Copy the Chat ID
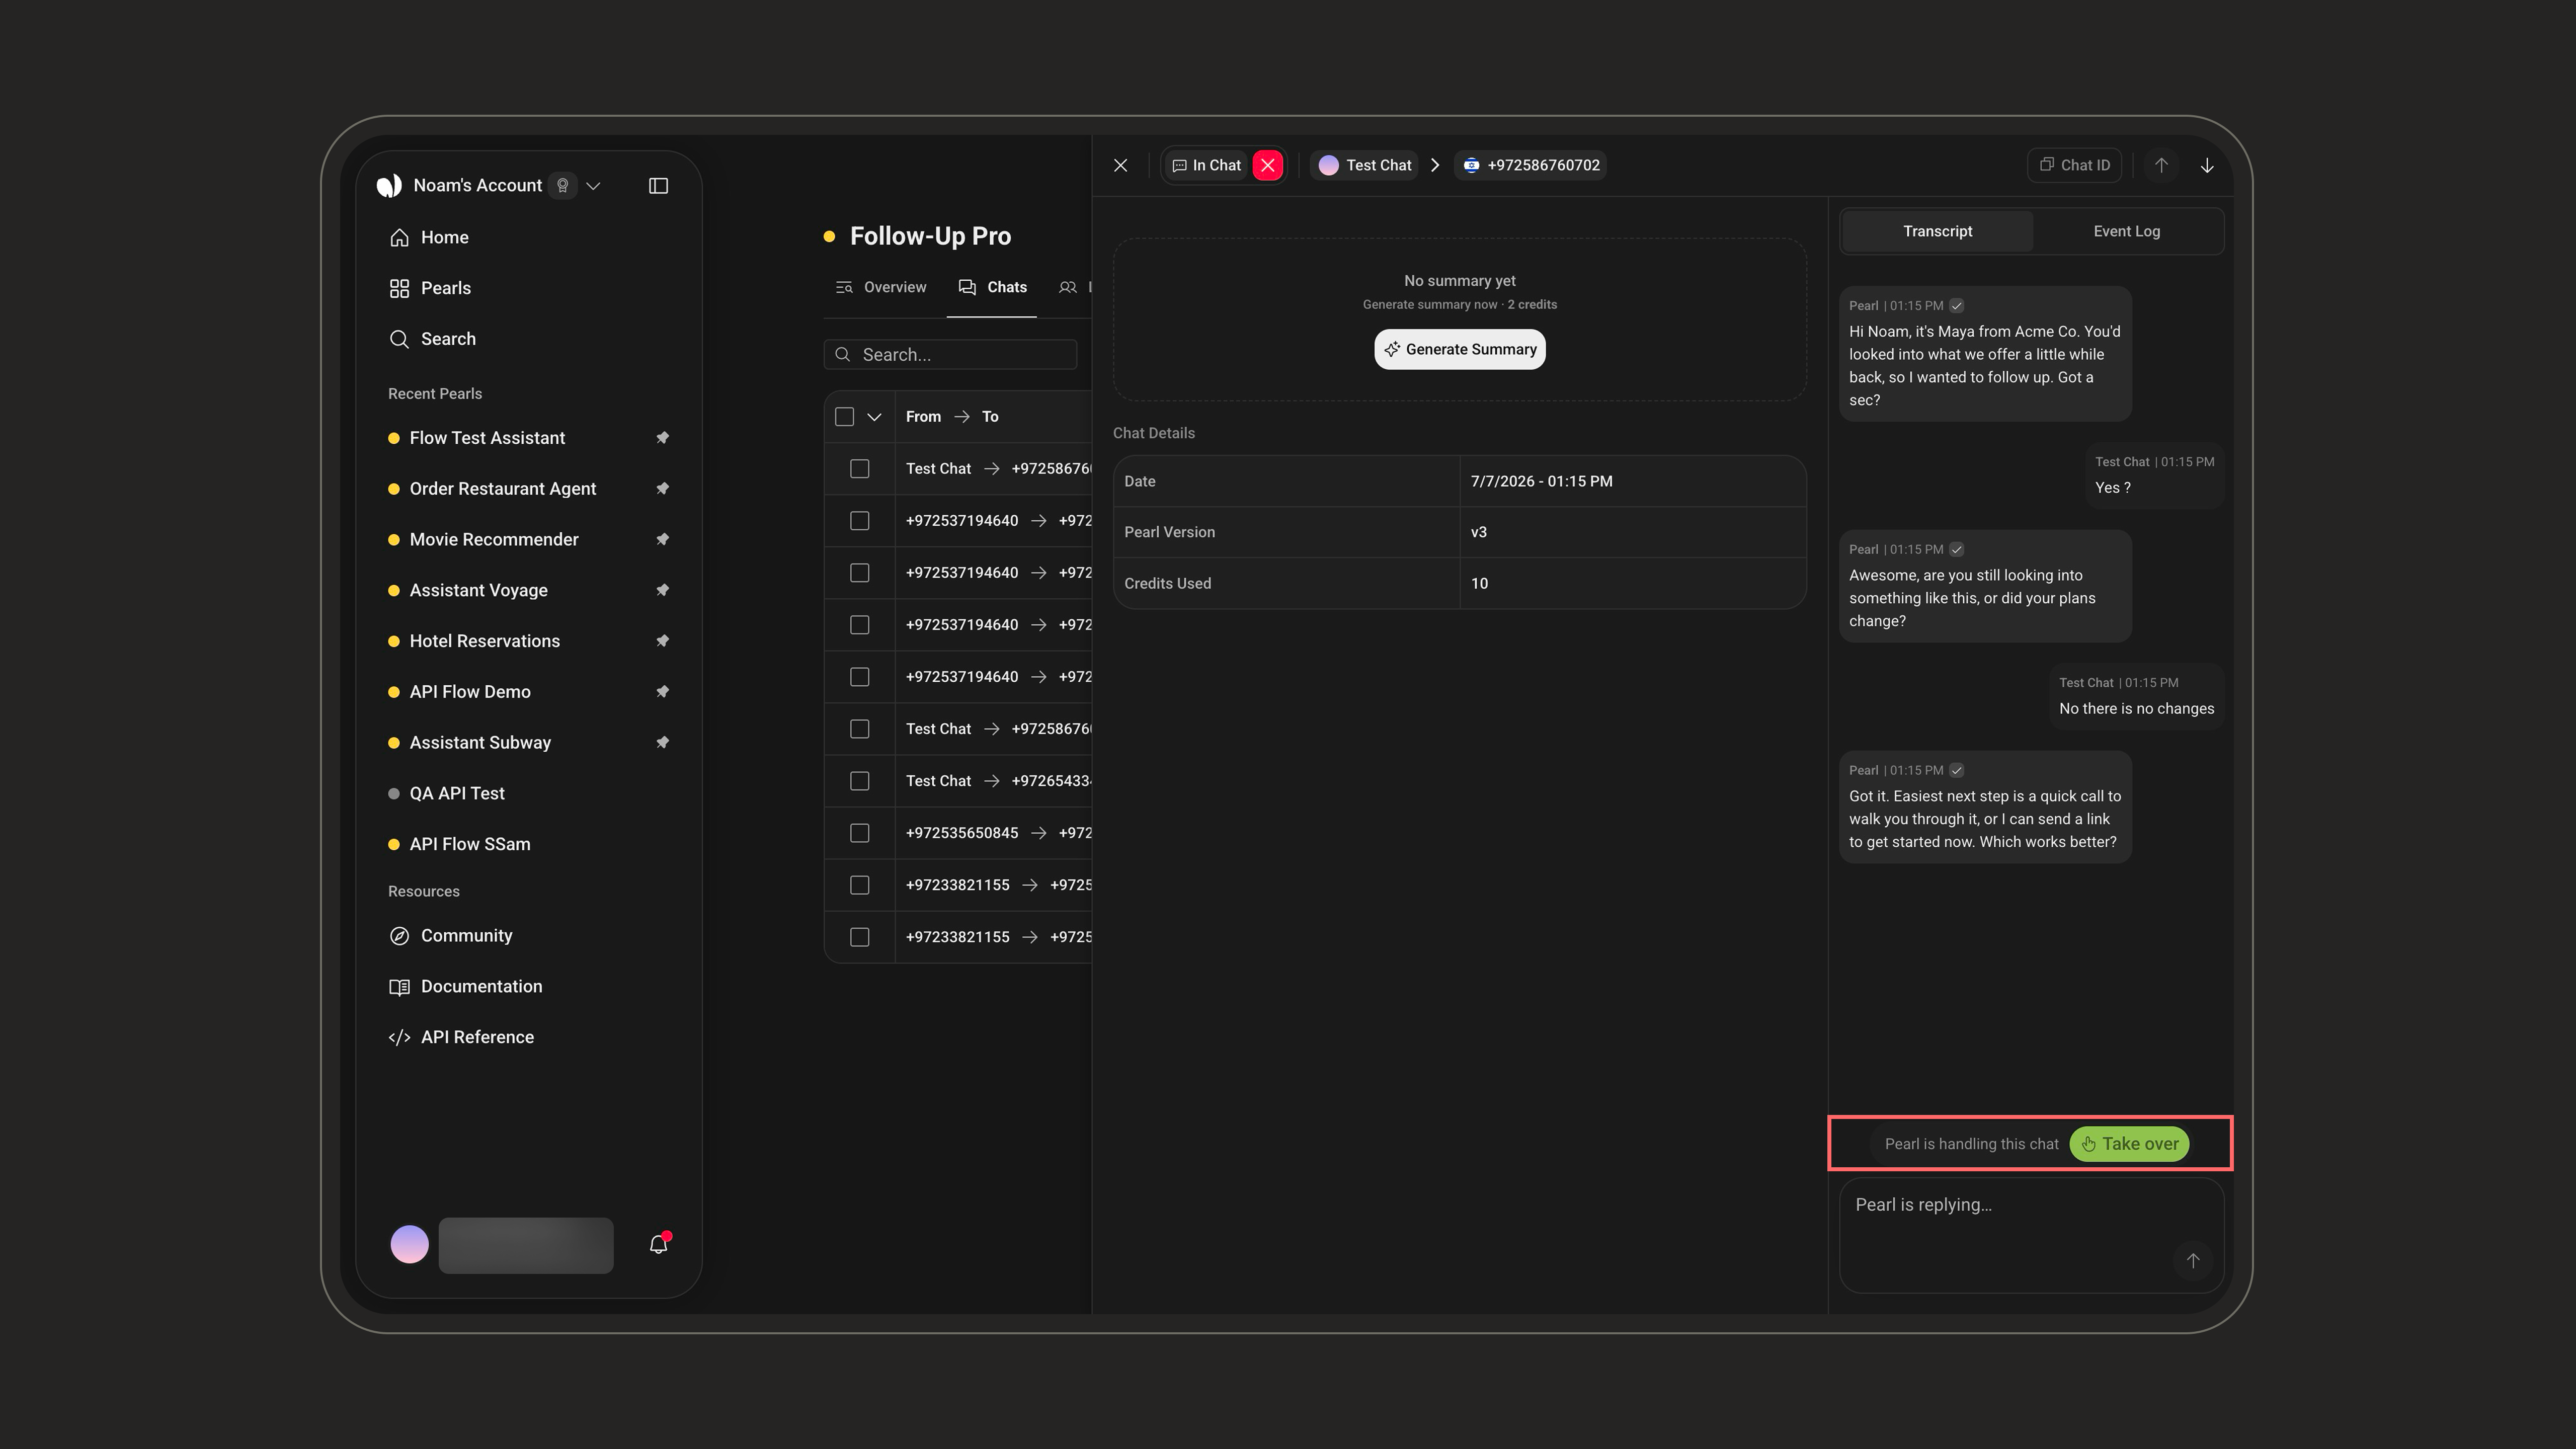Image resolution: width=2576 pixels, height=1449 pixels. (2073, 165)
